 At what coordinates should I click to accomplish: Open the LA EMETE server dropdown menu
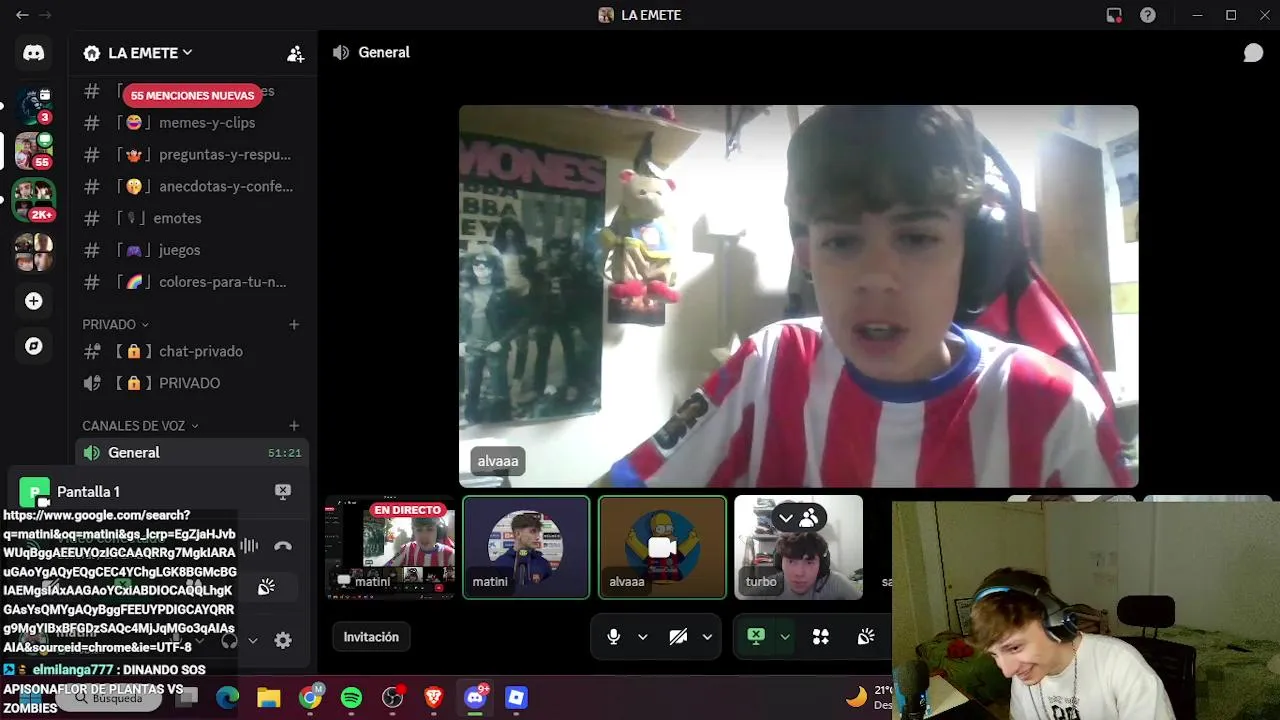pos(150,53)
